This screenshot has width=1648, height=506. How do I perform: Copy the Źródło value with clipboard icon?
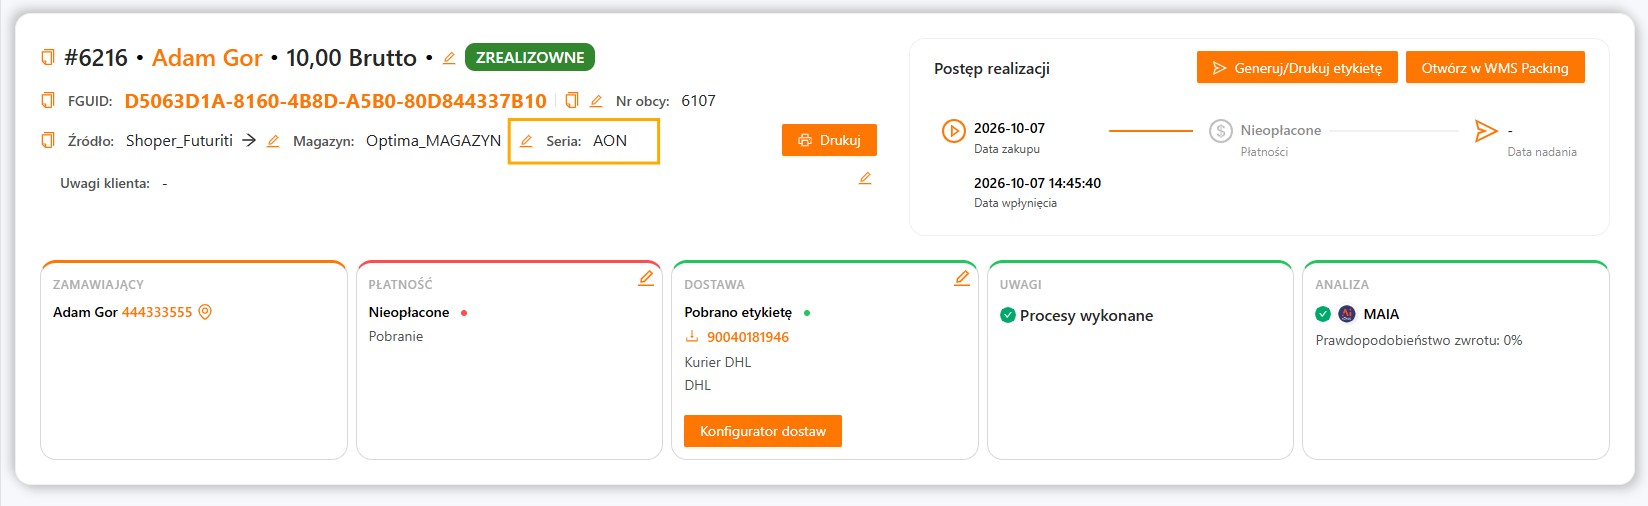click(x=47, y=141)
